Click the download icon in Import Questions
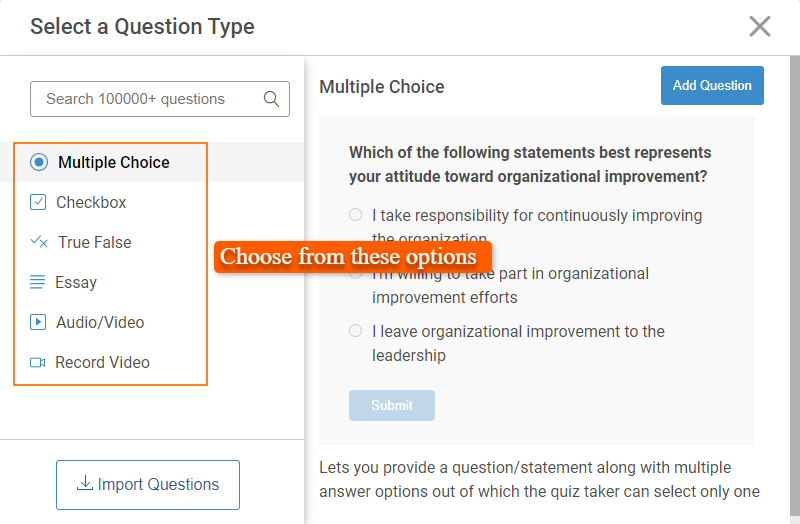 [85, 484]
